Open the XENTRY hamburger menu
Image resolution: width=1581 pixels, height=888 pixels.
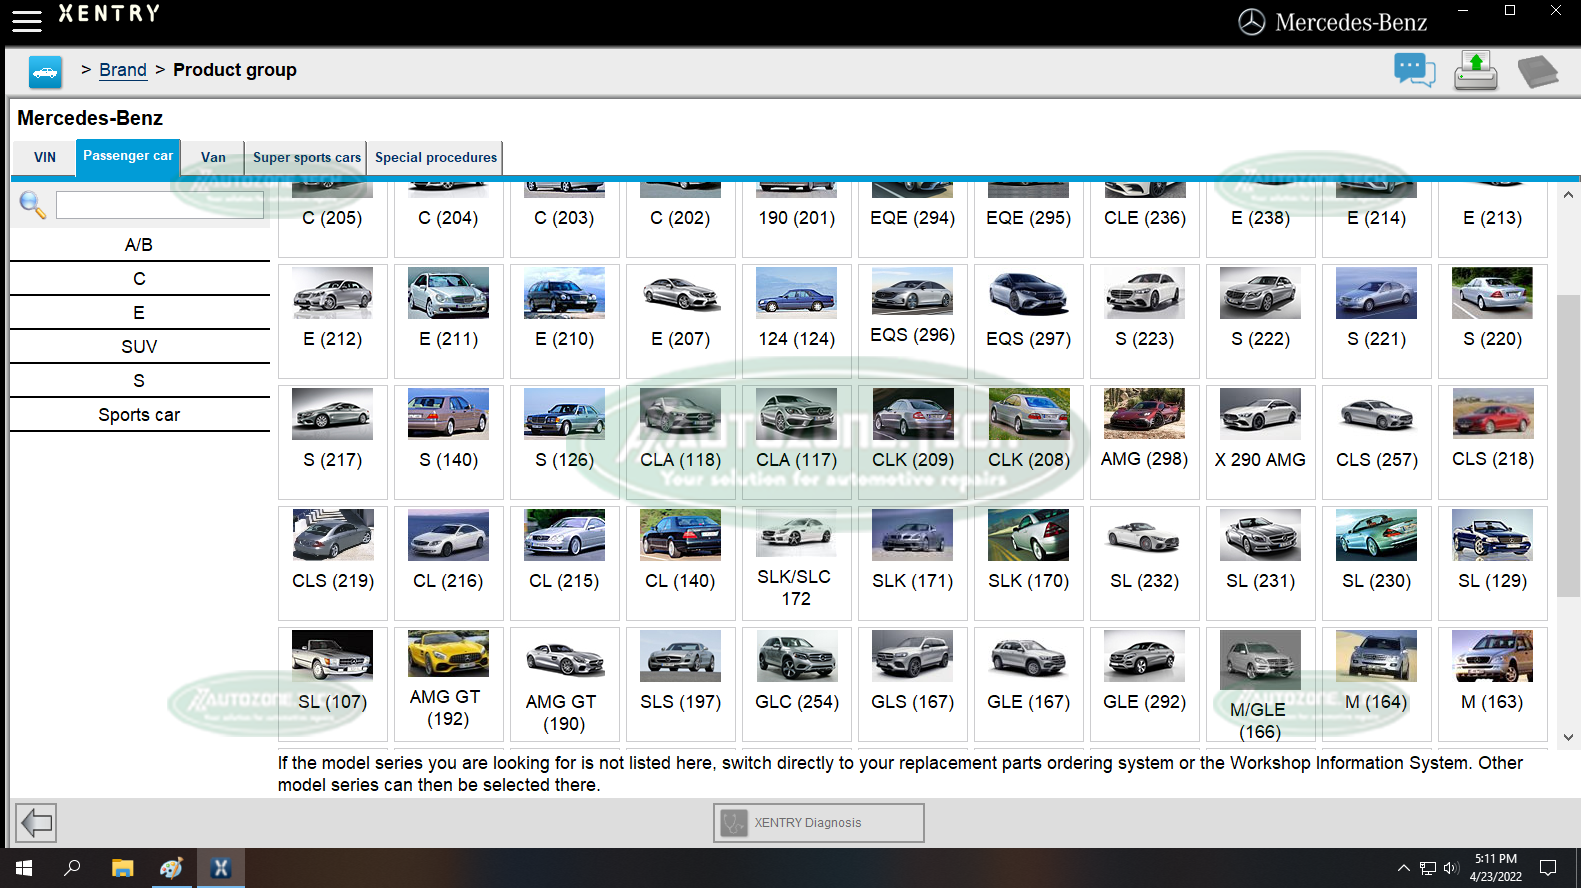[27, 20]
